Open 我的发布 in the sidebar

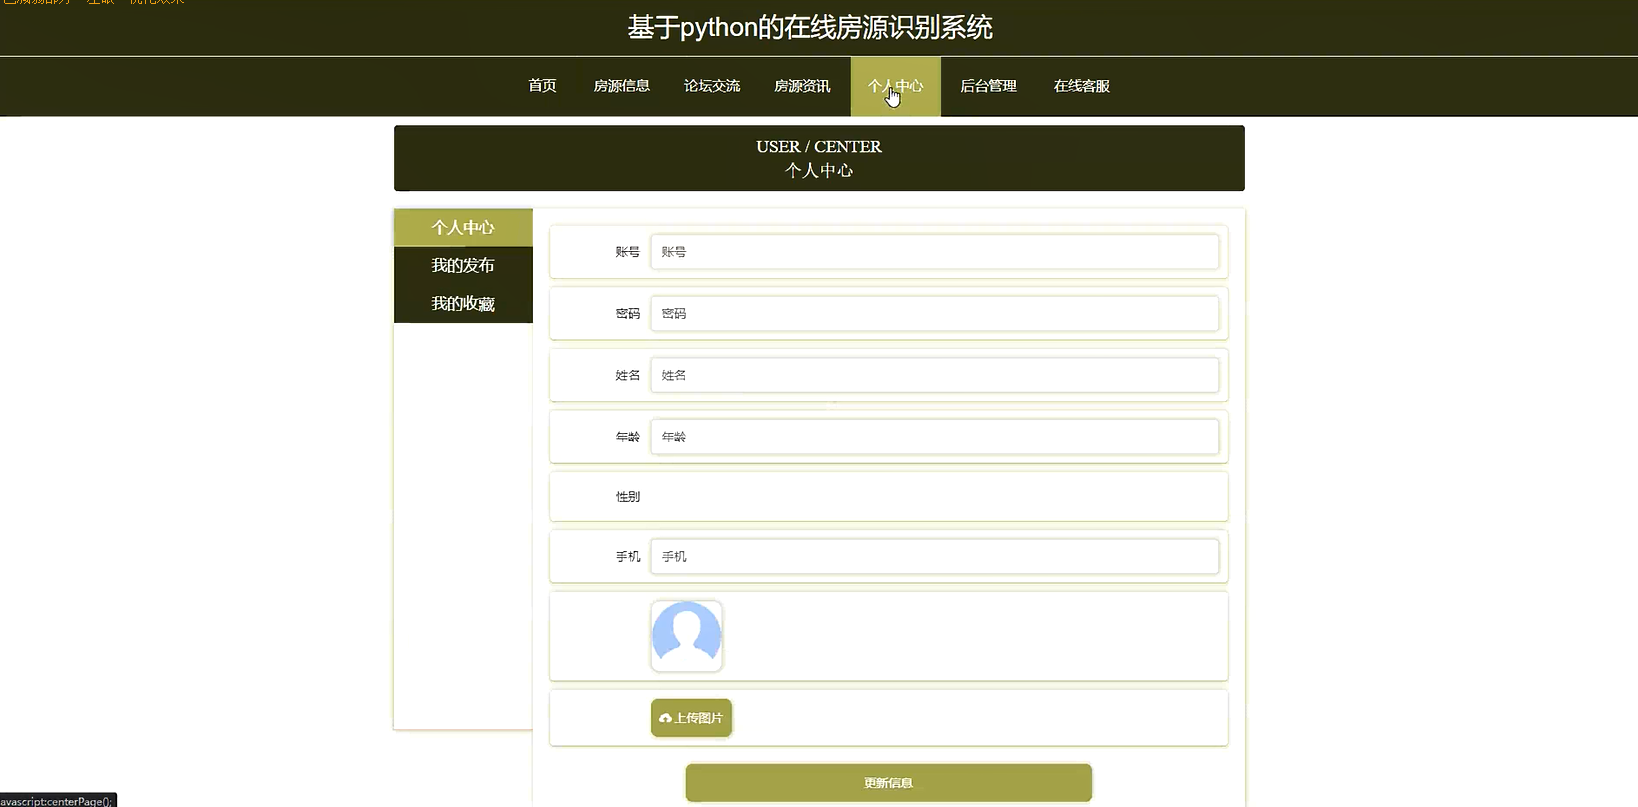point(463,265)
